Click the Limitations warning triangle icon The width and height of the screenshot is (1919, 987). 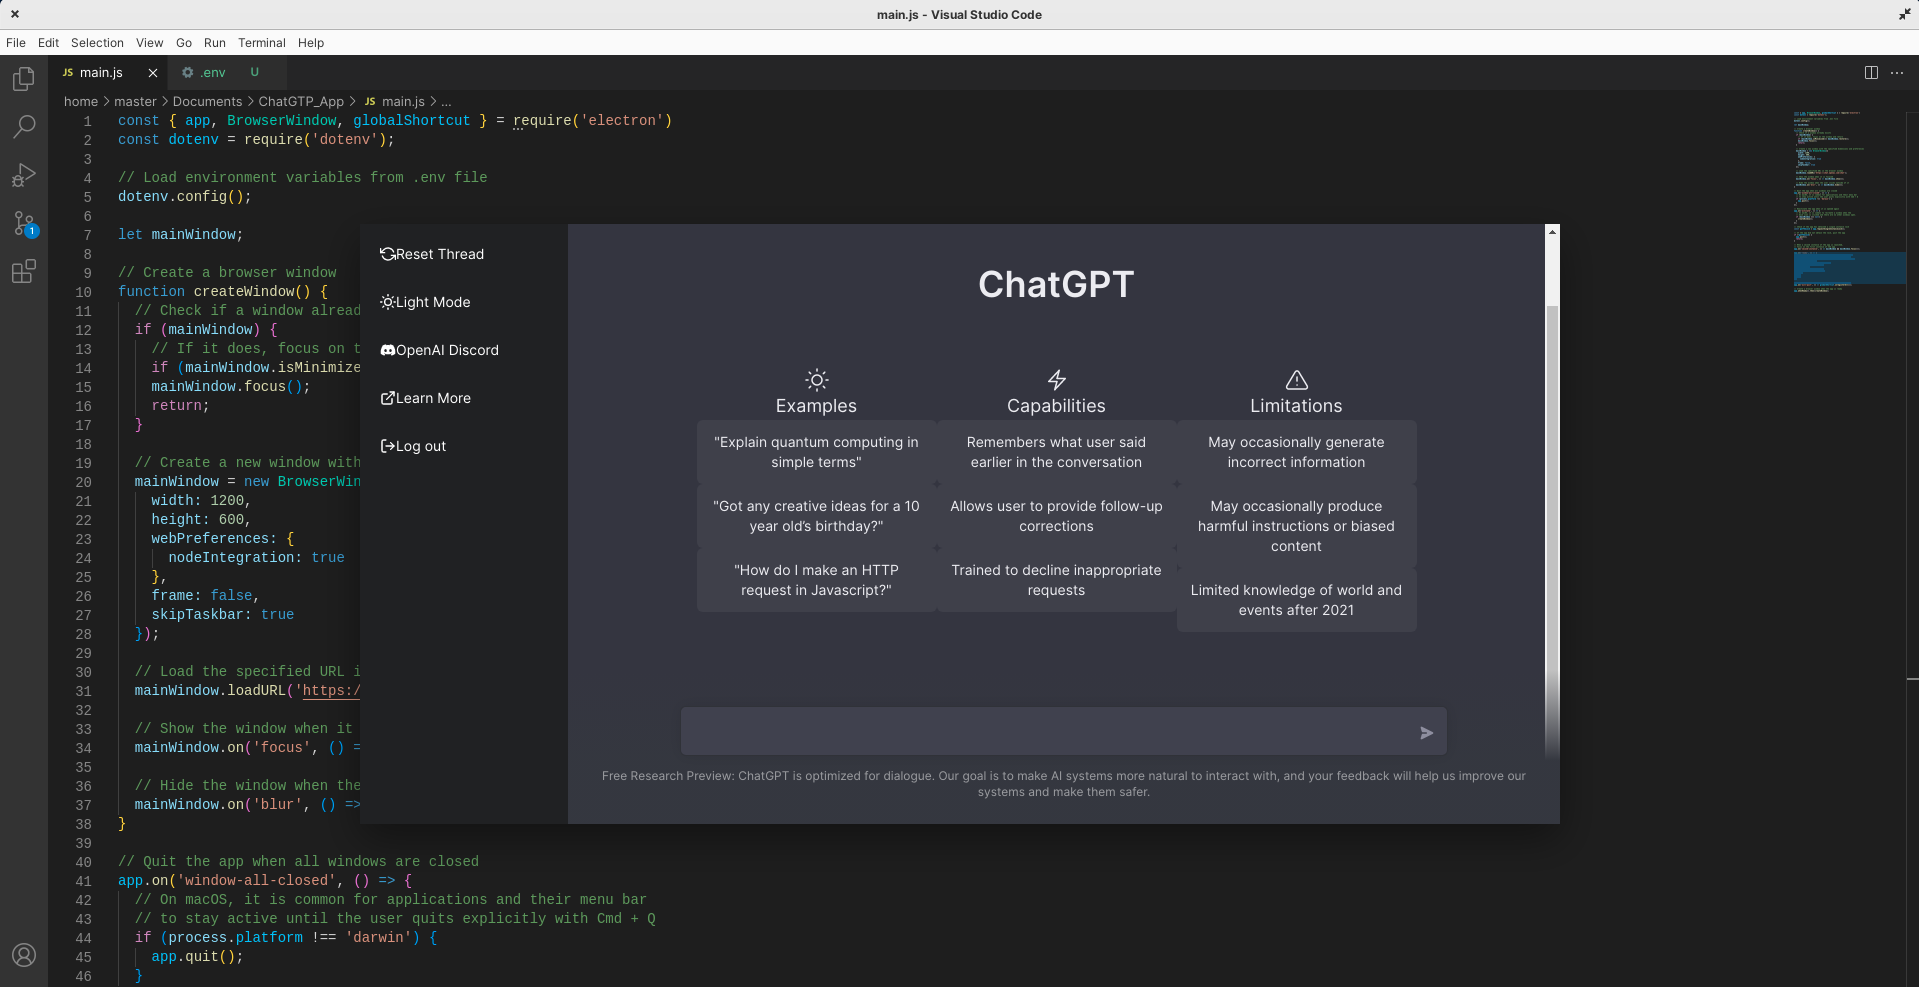pos(1297,380)
